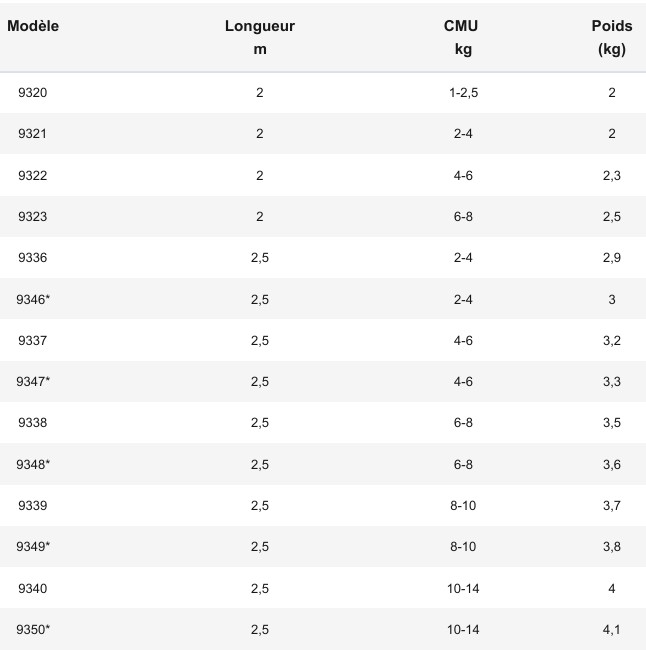Click the 9349* model cell
Viewport: 646px width, 652px height.
click(33, 547)
